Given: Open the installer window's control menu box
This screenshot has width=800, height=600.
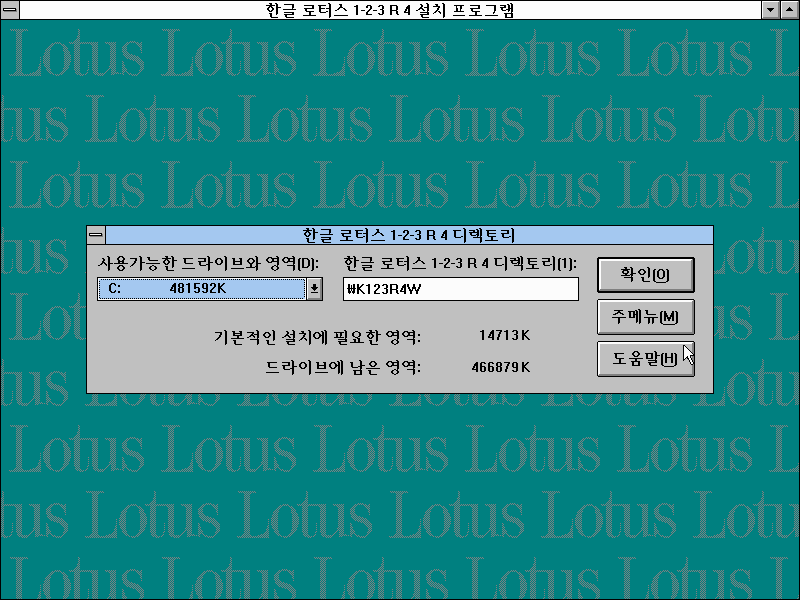Looking at the screenshot, I should 10,10.
